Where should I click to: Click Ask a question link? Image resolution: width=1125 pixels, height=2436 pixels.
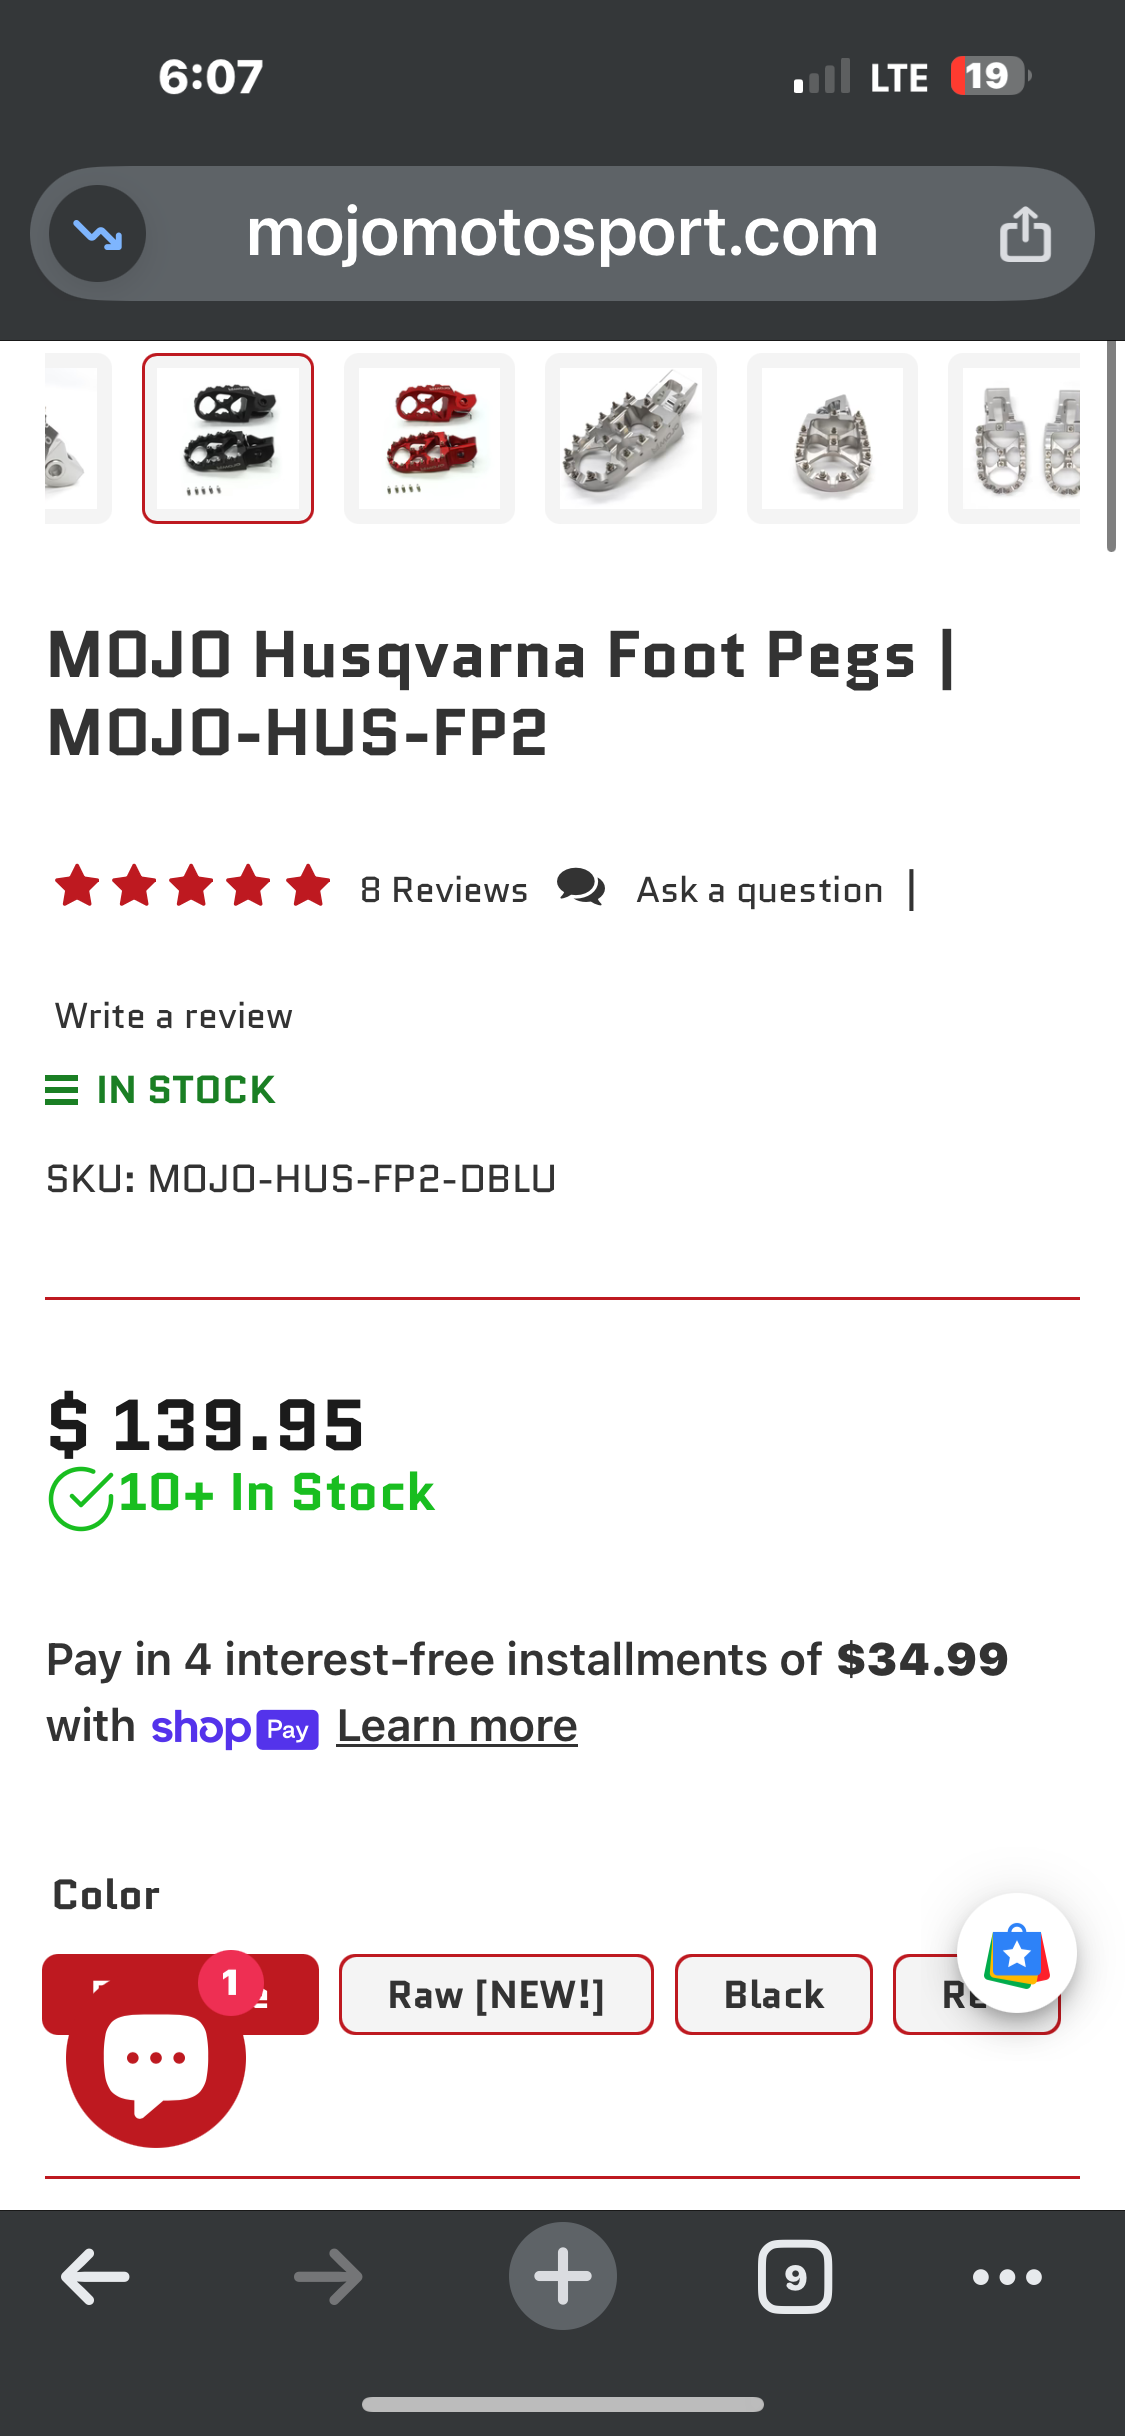[x=760, y=890]
